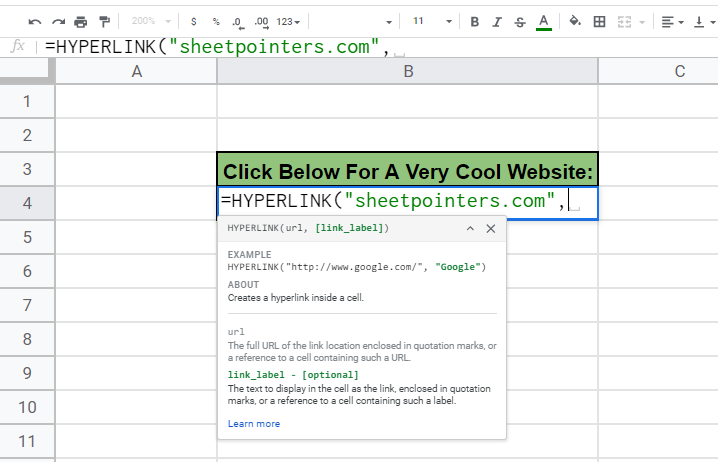Open the 123 more formats dropdown

pos(288,22)
